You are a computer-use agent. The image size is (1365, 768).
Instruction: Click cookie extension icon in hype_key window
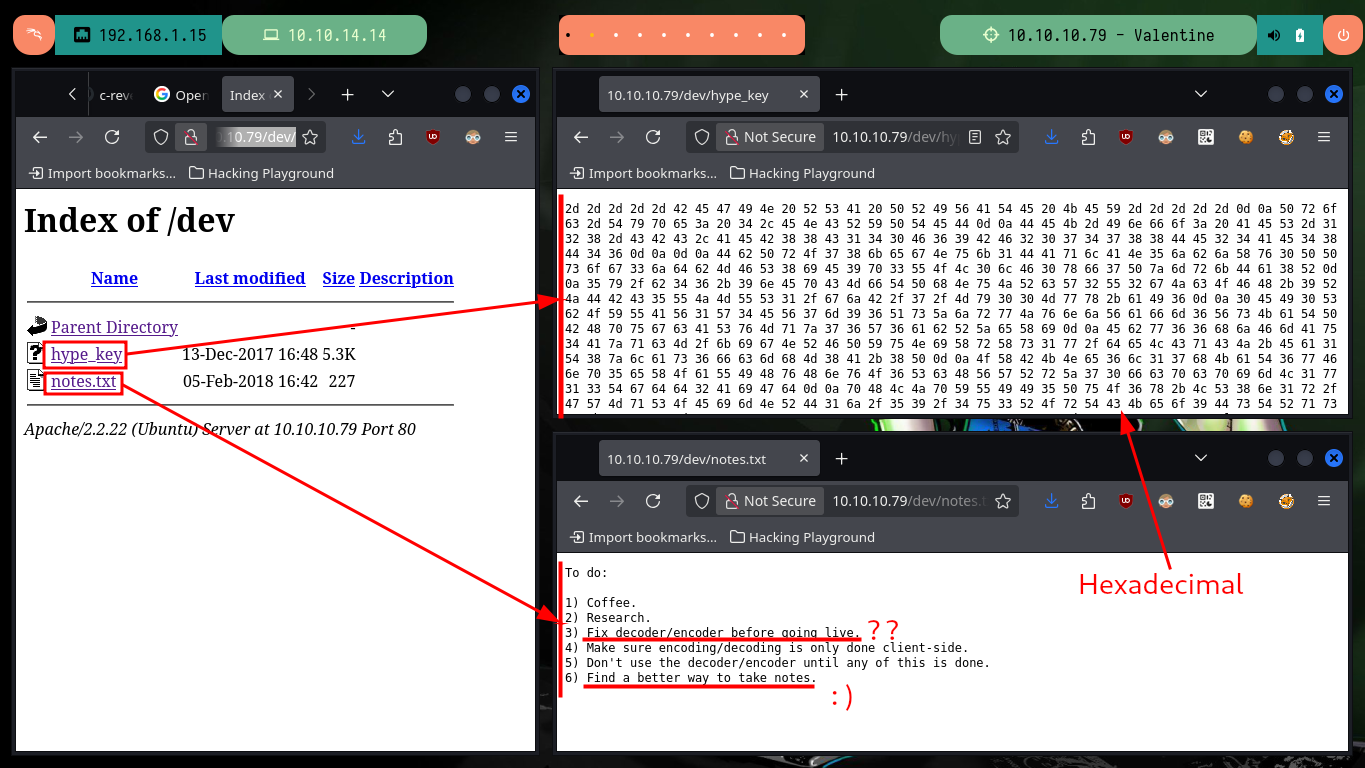pos(1245,137)
